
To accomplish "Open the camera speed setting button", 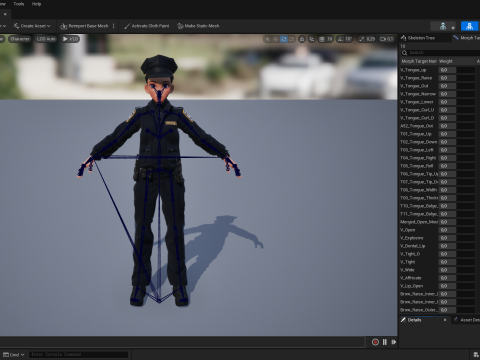I will (387, 39).
